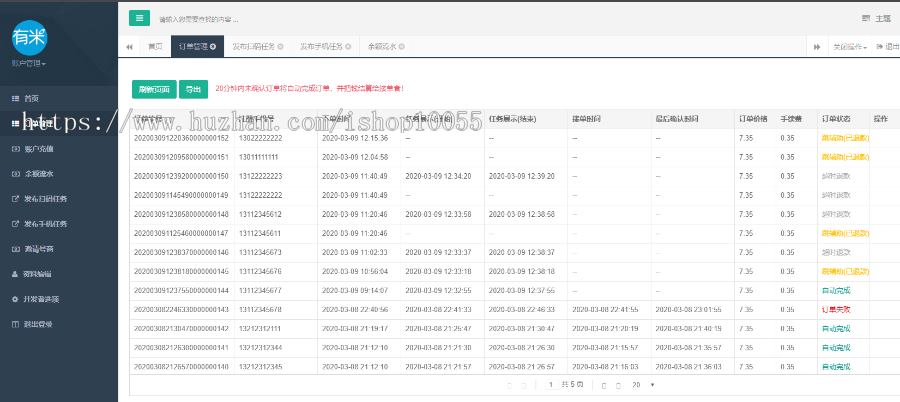
Task: Click 自动完成 status of order ending 0144
Action: click(836, 291)
